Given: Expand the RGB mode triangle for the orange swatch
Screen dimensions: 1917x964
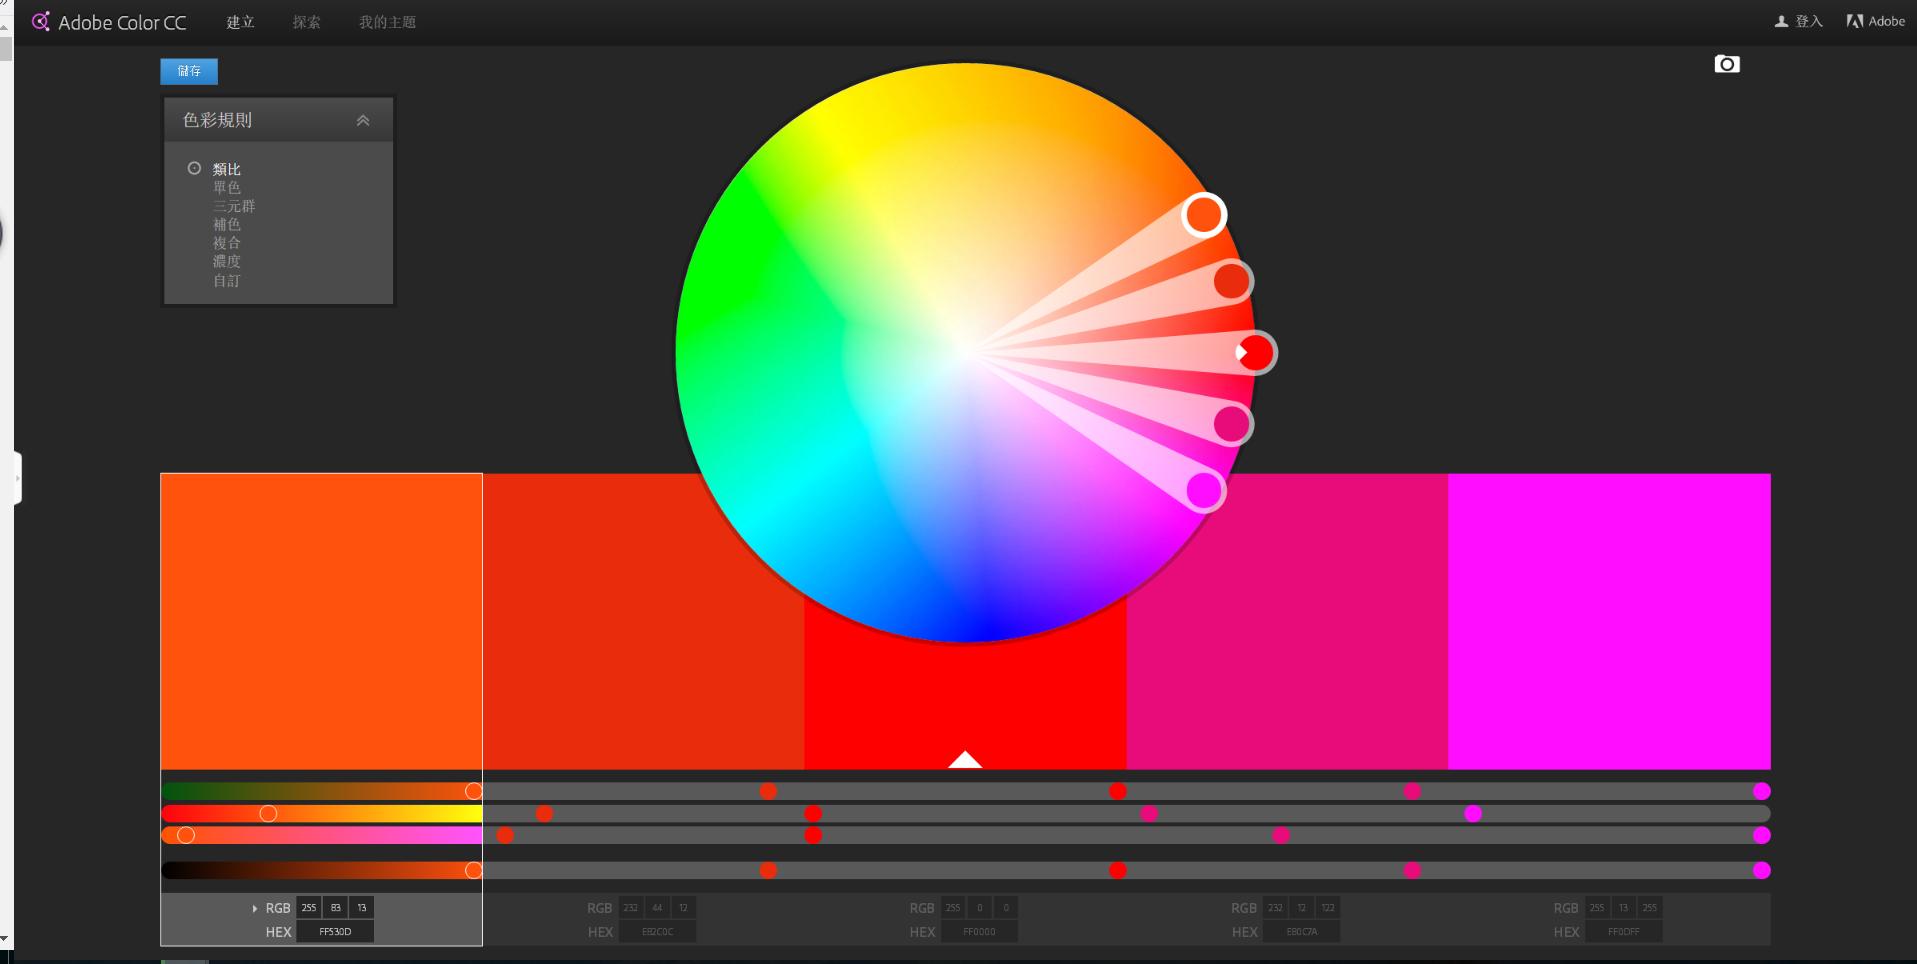Looking at the screenshot, I should [255, 908].
